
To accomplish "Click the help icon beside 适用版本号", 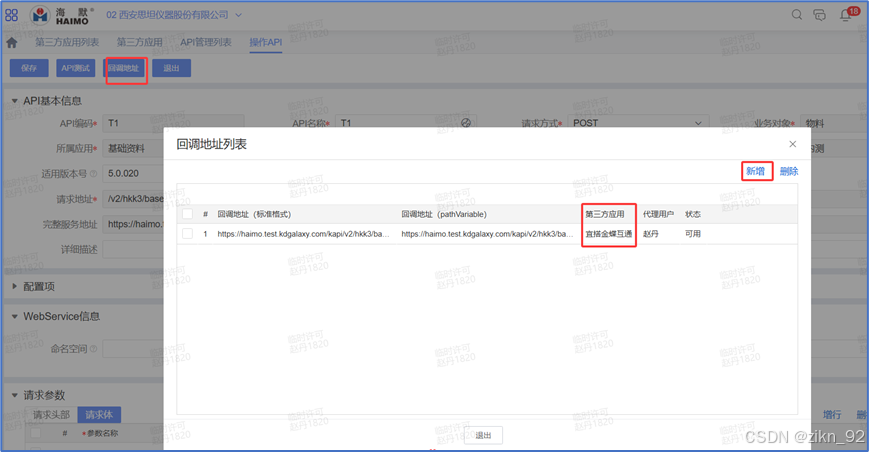I will pos(94,173).
